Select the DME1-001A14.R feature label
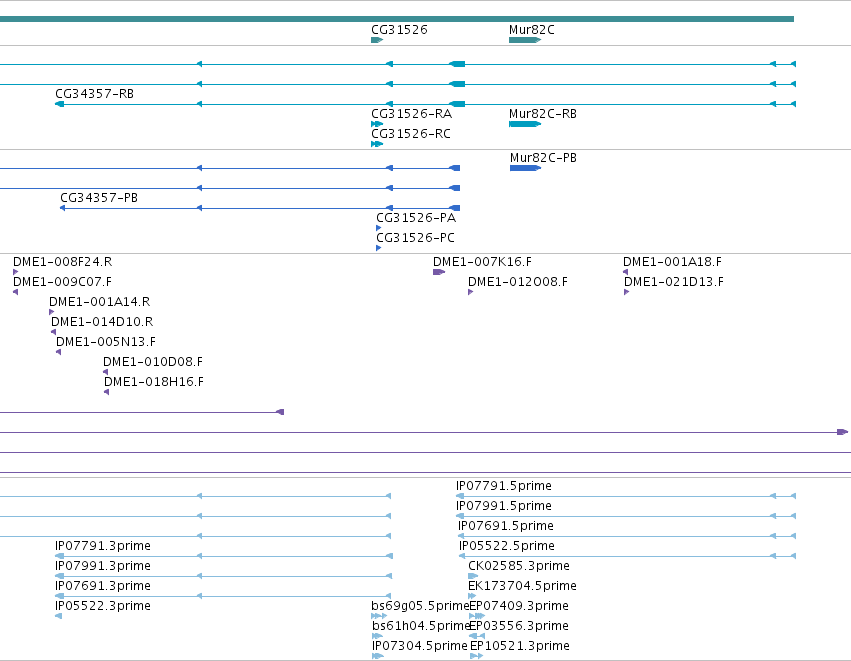 point(99,302)
